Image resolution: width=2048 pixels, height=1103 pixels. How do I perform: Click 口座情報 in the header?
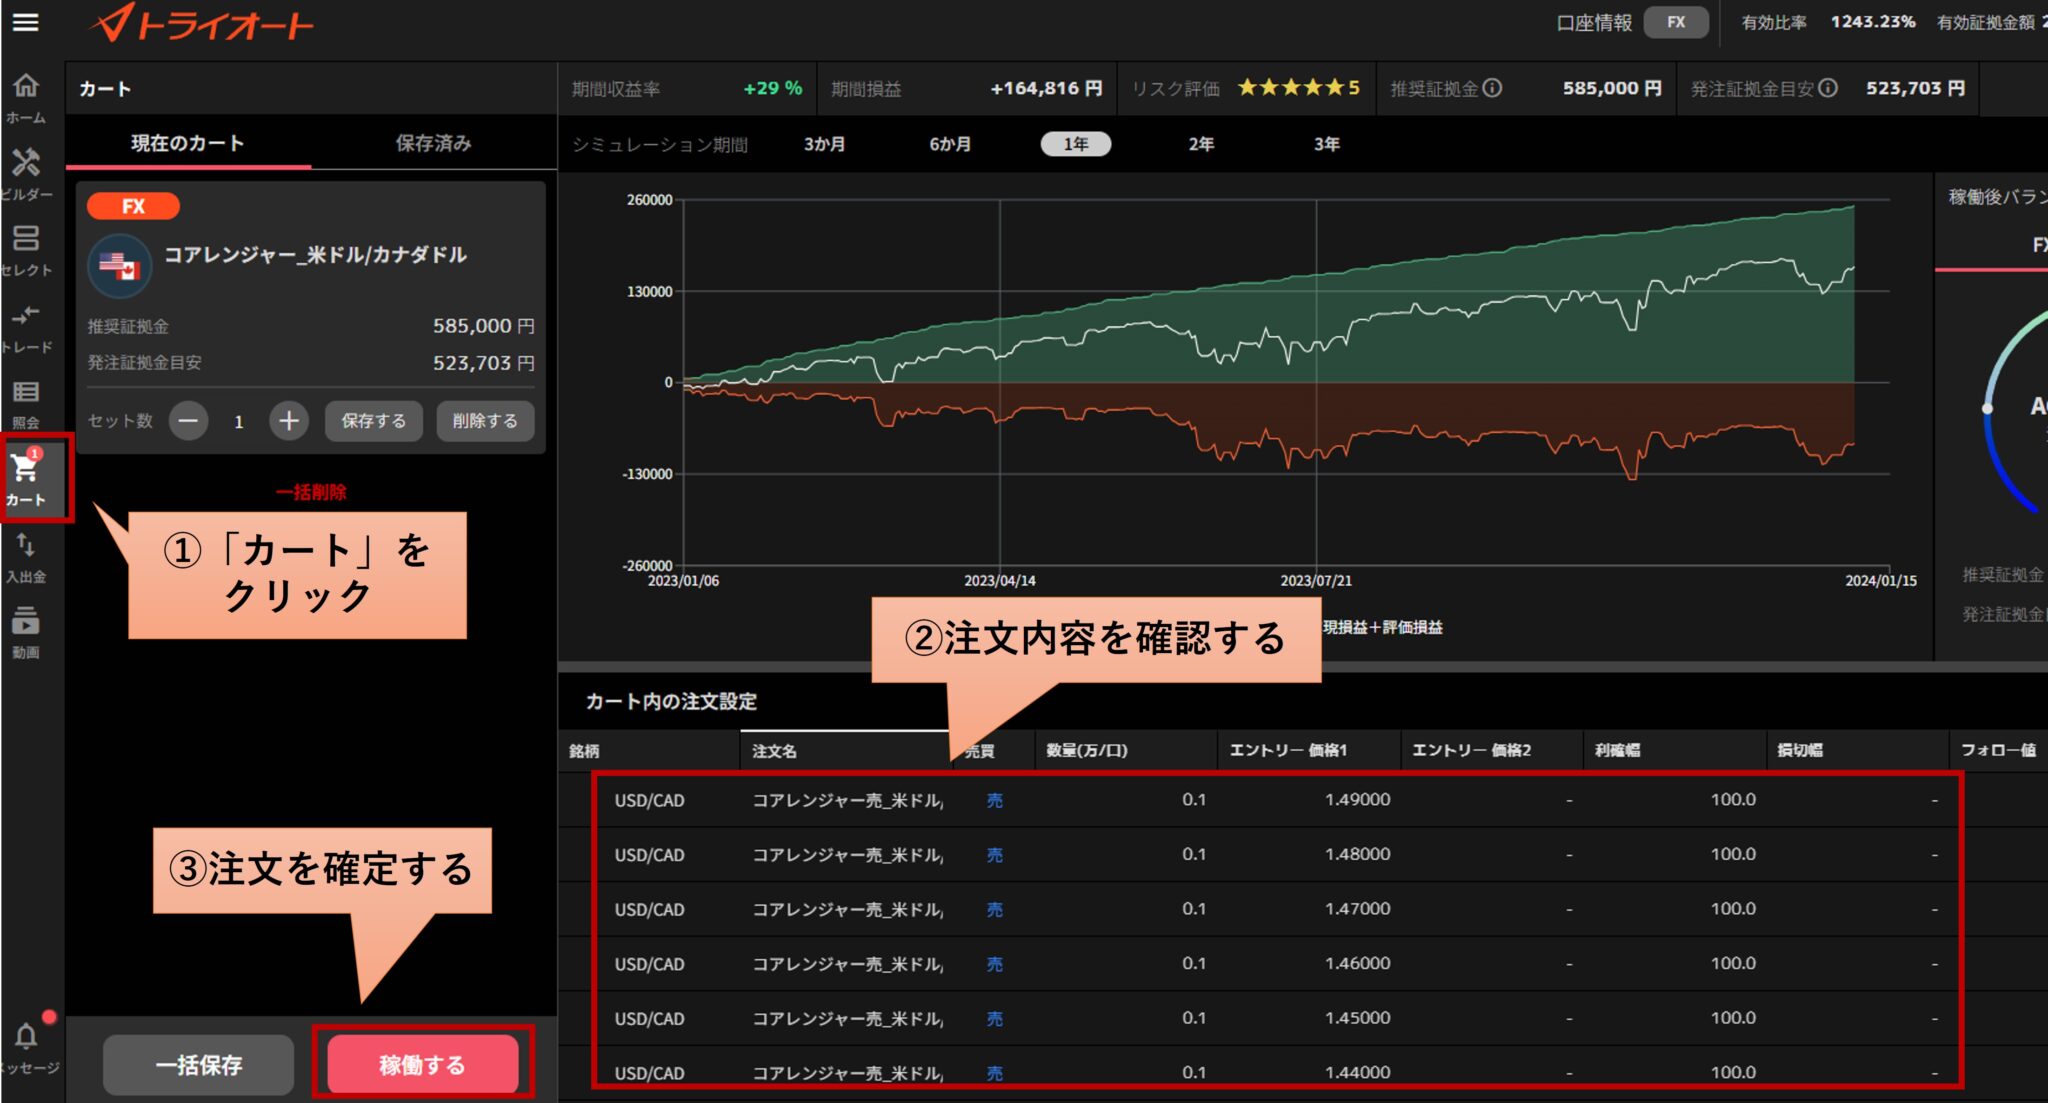tap(1594, 22)
